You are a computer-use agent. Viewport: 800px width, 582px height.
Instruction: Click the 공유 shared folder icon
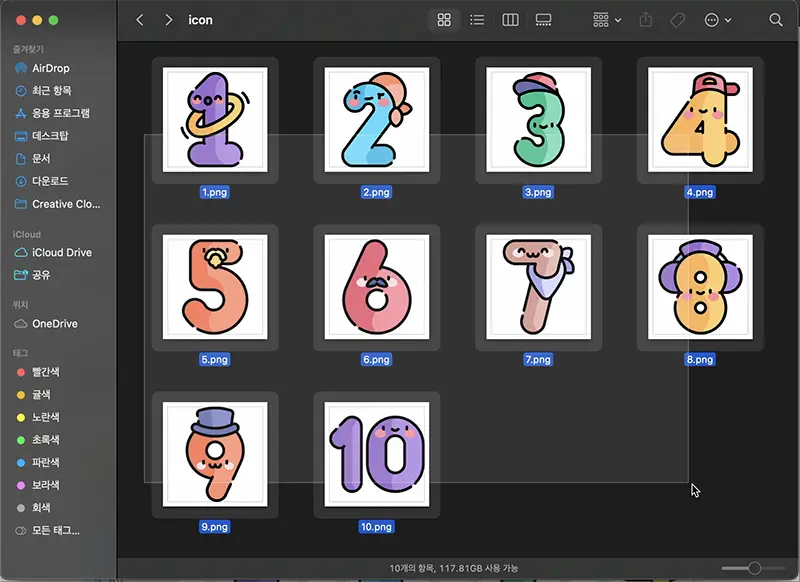point(21,275)
